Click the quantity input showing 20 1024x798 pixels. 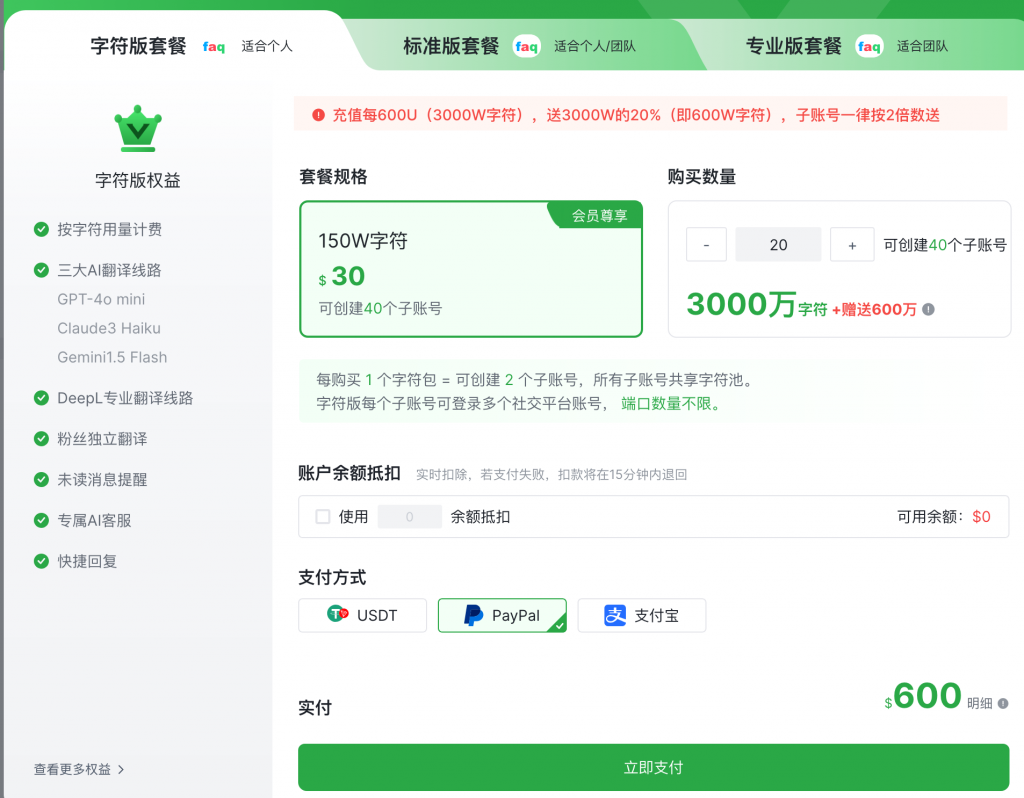click(x=778, y=243)
